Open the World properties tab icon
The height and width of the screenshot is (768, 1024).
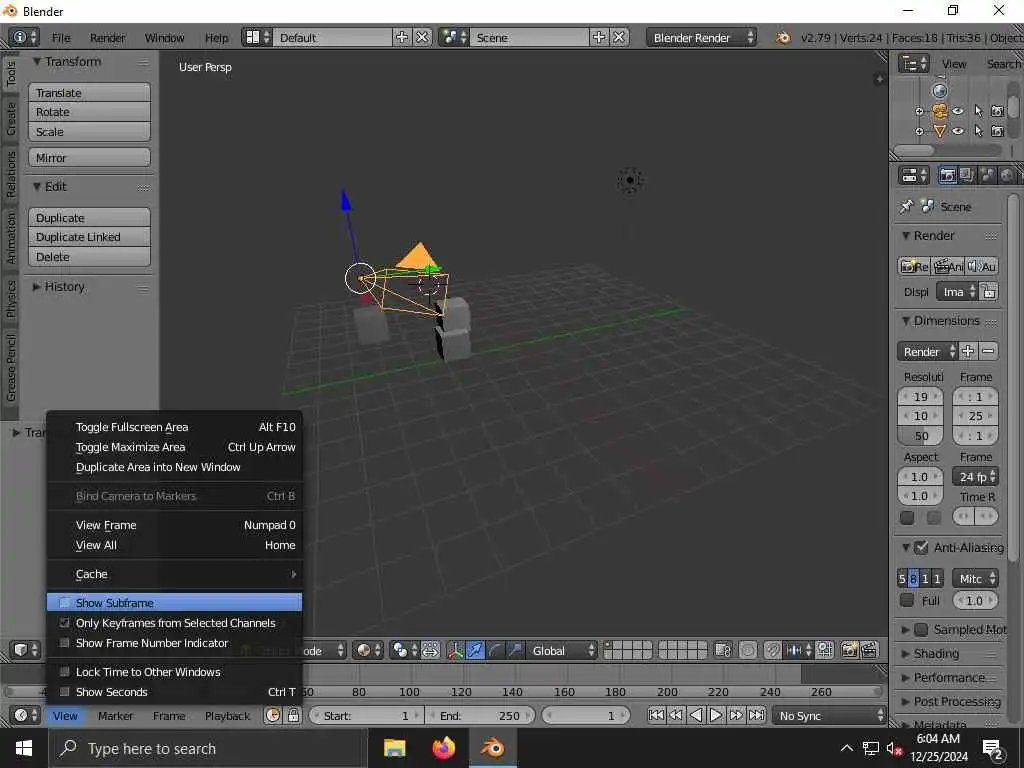tap(1008, 175)
